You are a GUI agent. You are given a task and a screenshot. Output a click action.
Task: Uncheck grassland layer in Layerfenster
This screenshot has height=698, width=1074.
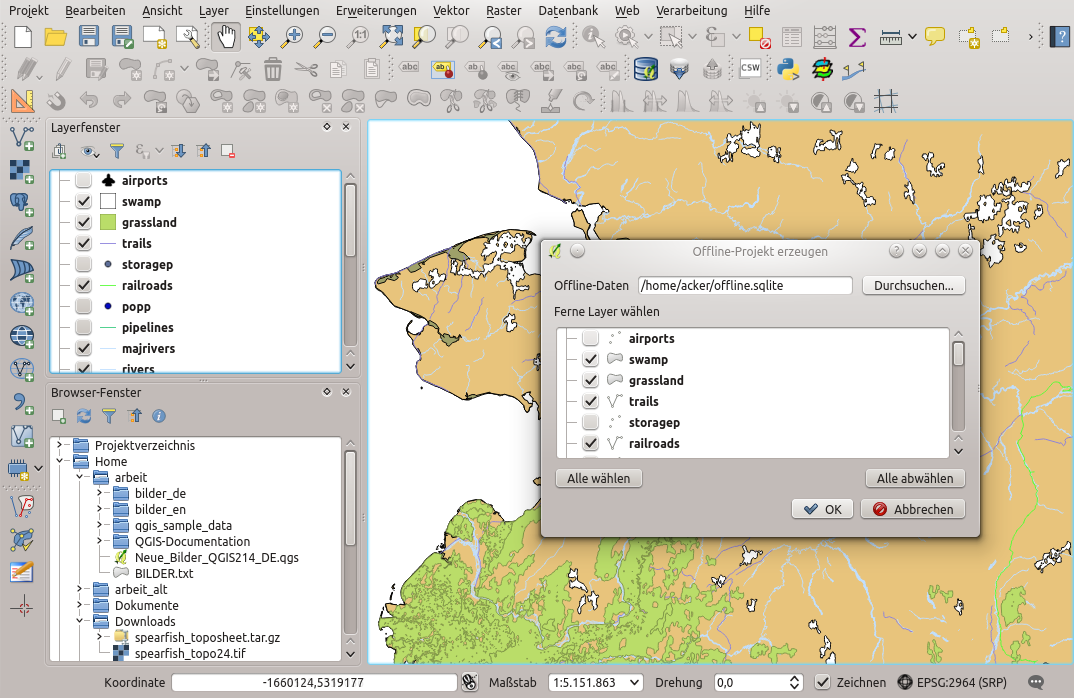[x=84, y=223]
